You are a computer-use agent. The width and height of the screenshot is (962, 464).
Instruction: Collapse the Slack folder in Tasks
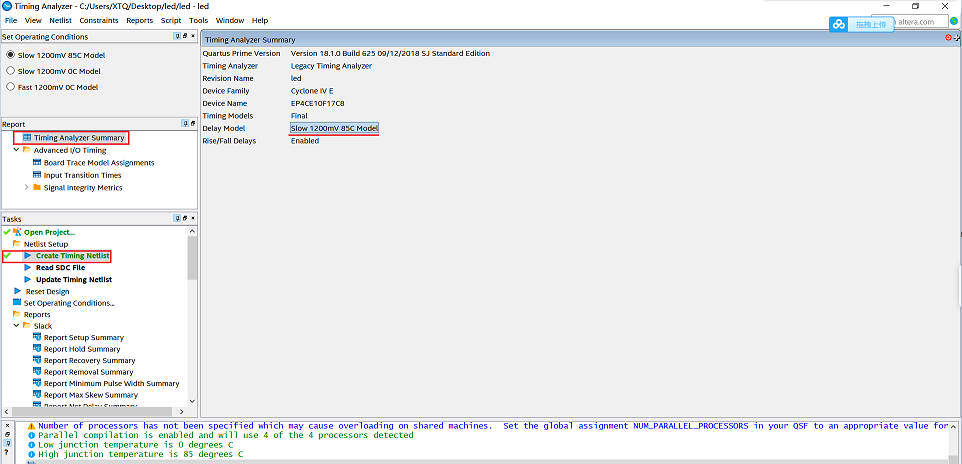tap(17, 326)
